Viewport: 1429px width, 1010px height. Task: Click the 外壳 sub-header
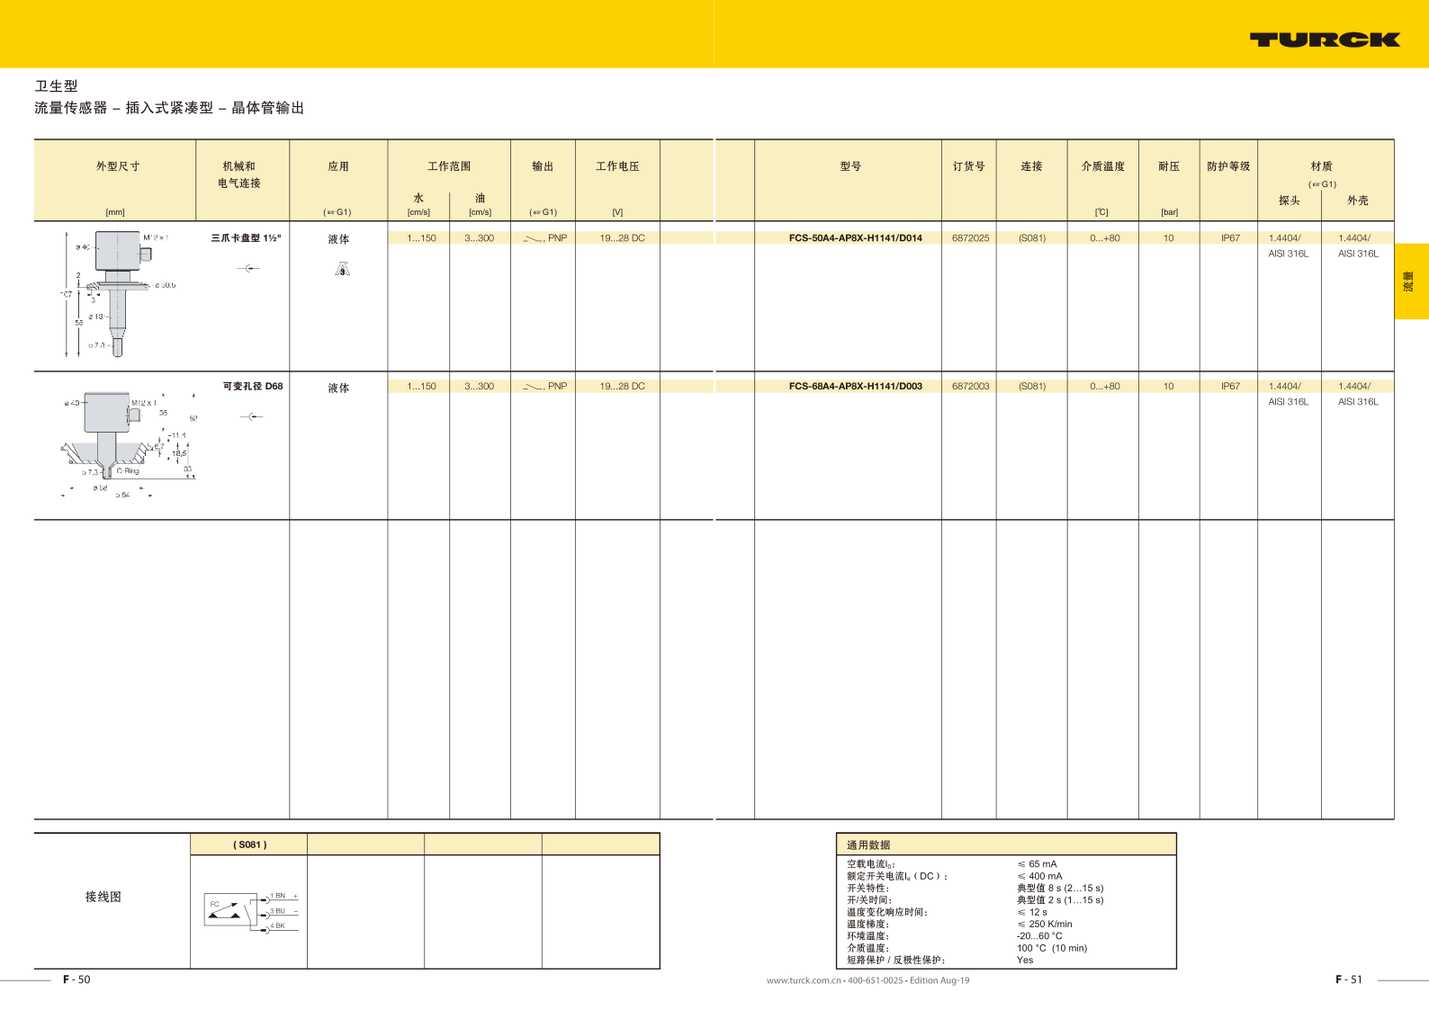click(x=1357, y=200)
